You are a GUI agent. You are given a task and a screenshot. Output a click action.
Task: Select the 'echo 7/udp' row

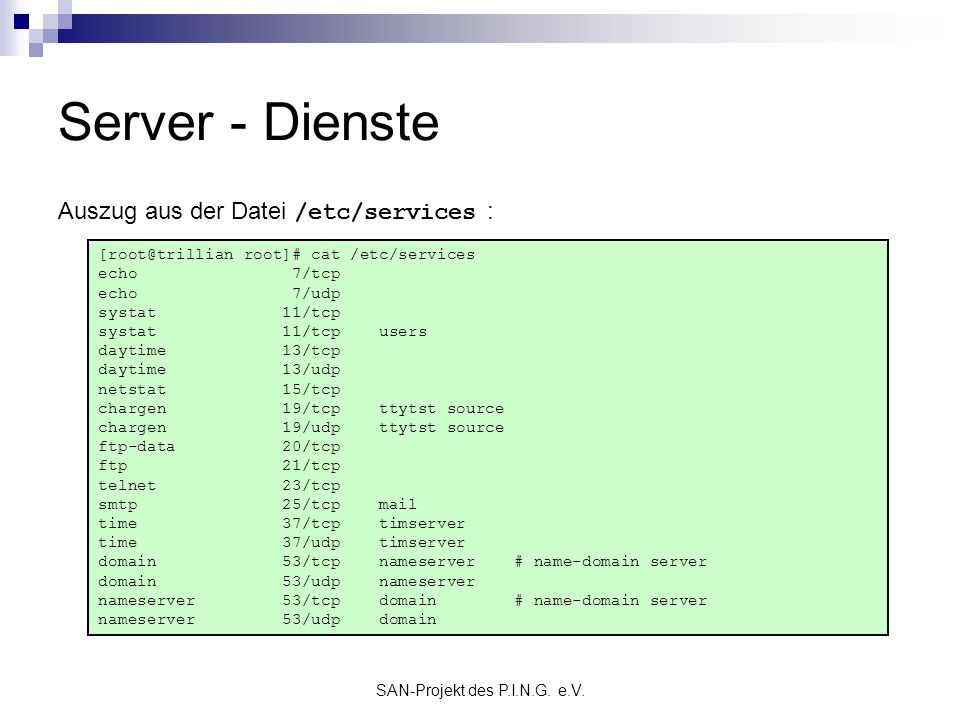coord(219,293)
